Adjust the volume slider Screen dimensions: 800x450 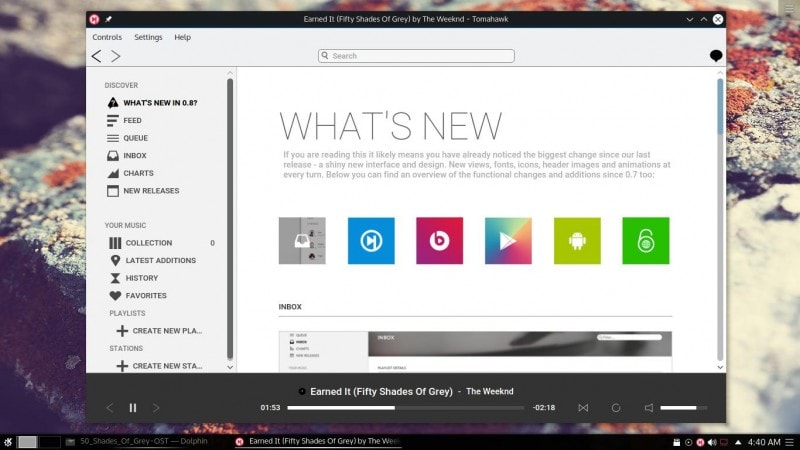683,408
